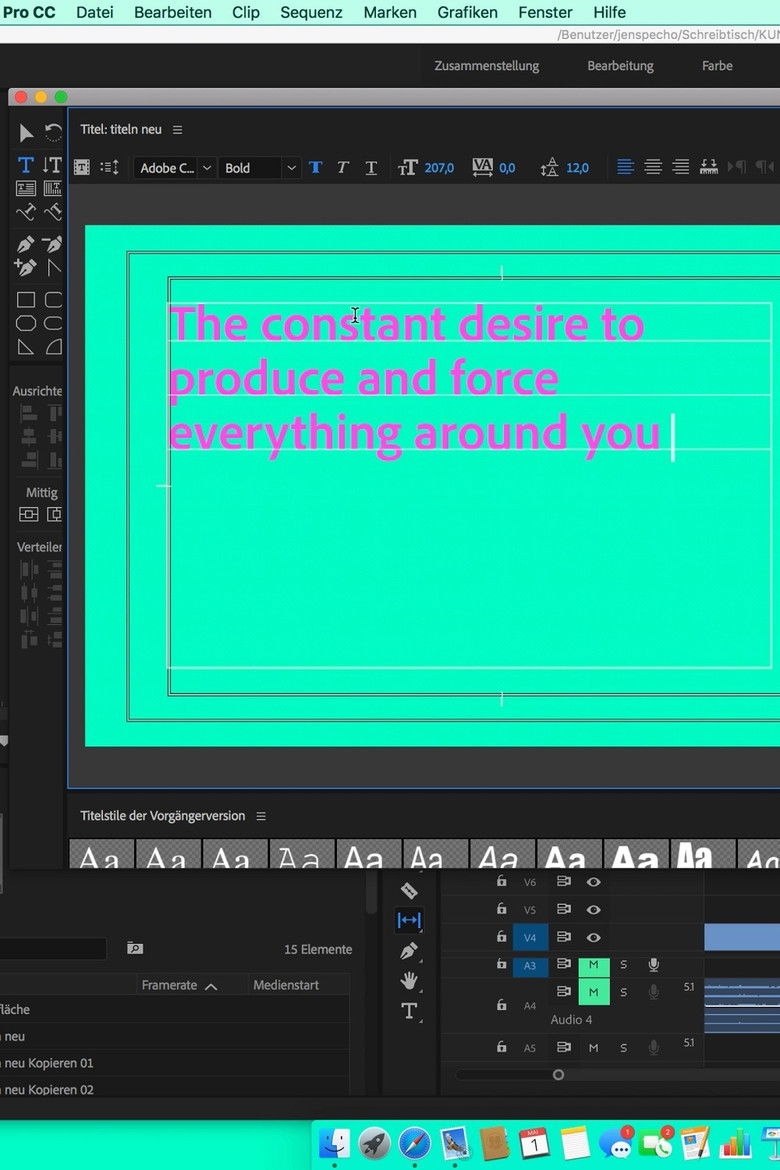Open the Titel panel hamburger menu
The width and height of the screenshot is (780, 1170).
pos(178,130)
